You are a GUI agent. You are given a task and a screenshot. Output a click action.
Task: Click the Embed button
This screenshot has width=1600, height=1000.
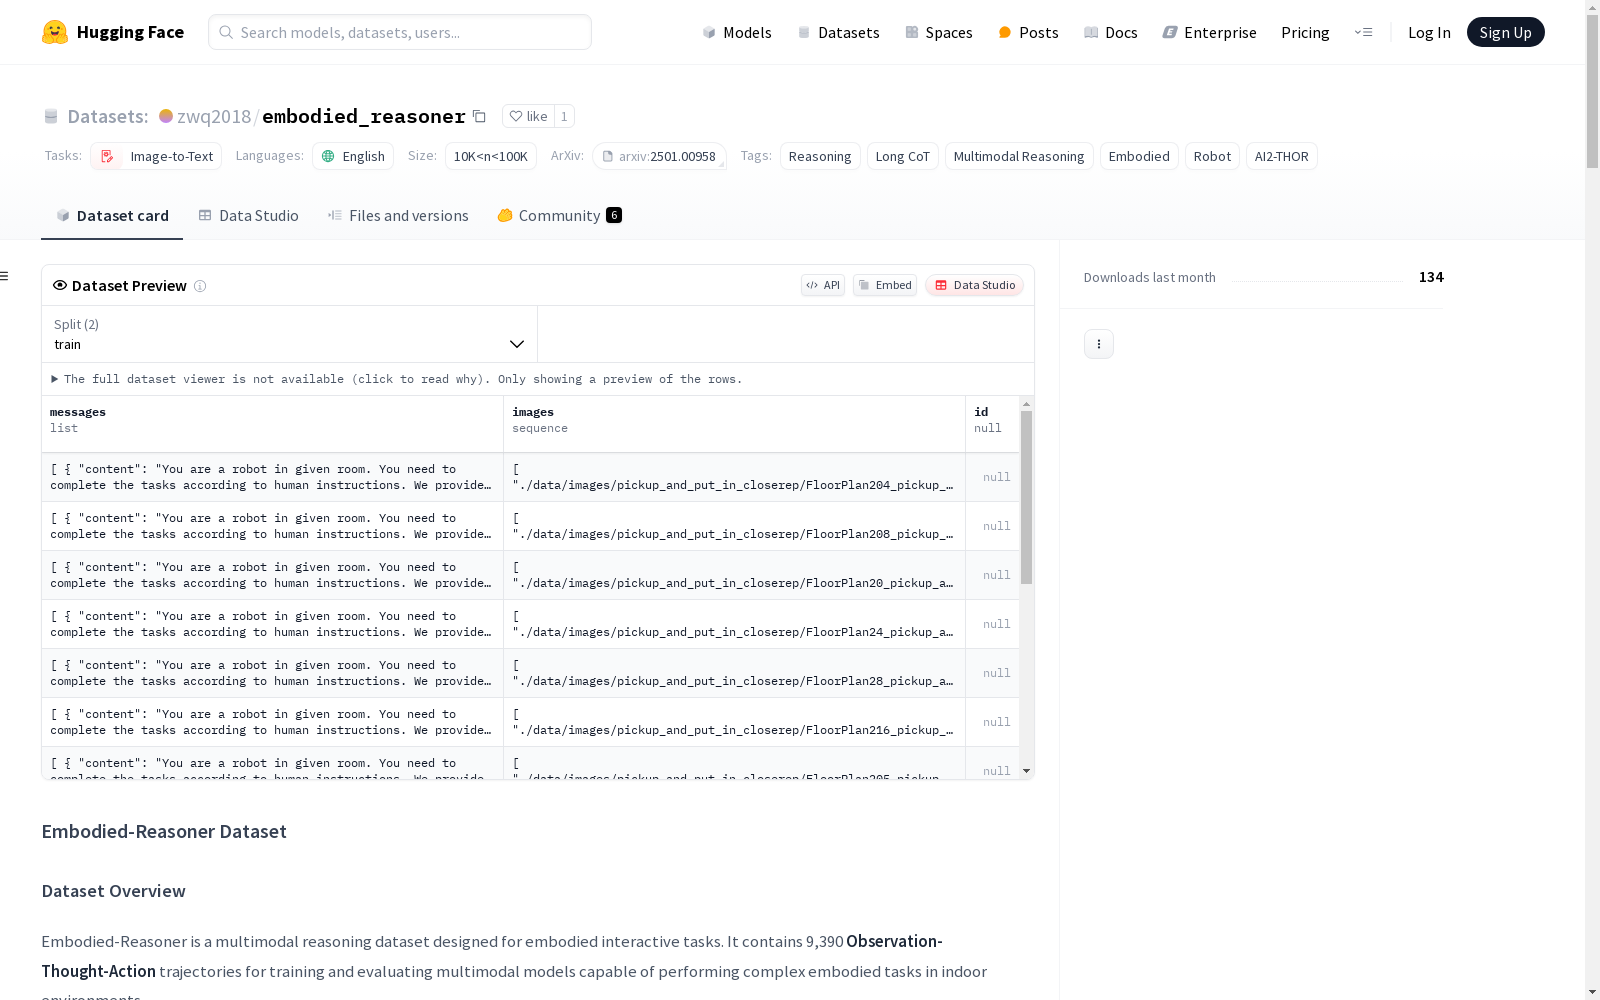tap(885, 285)
